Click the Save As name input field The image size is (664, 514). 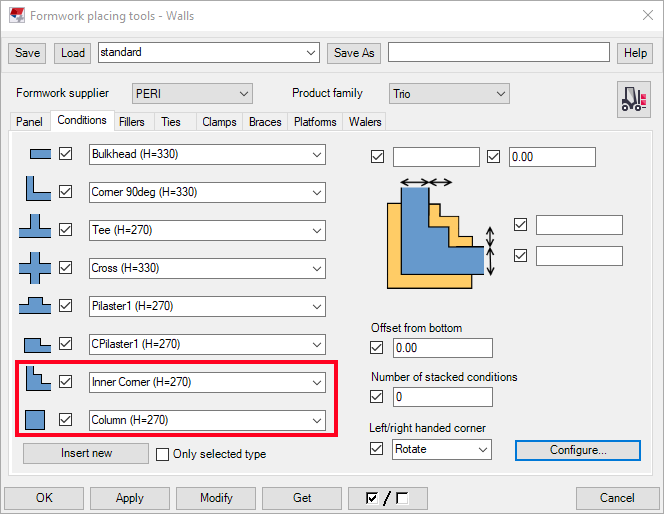click(x=498, y=52)
